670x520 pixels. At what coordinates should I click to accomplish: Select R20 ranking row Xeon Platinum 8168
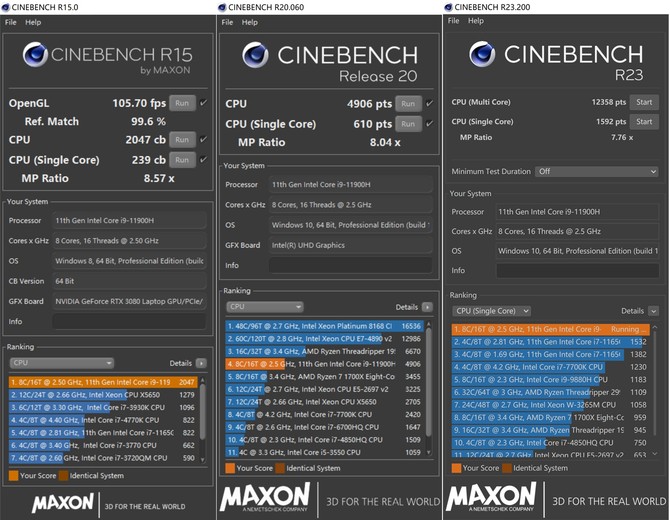coord(324,326)
